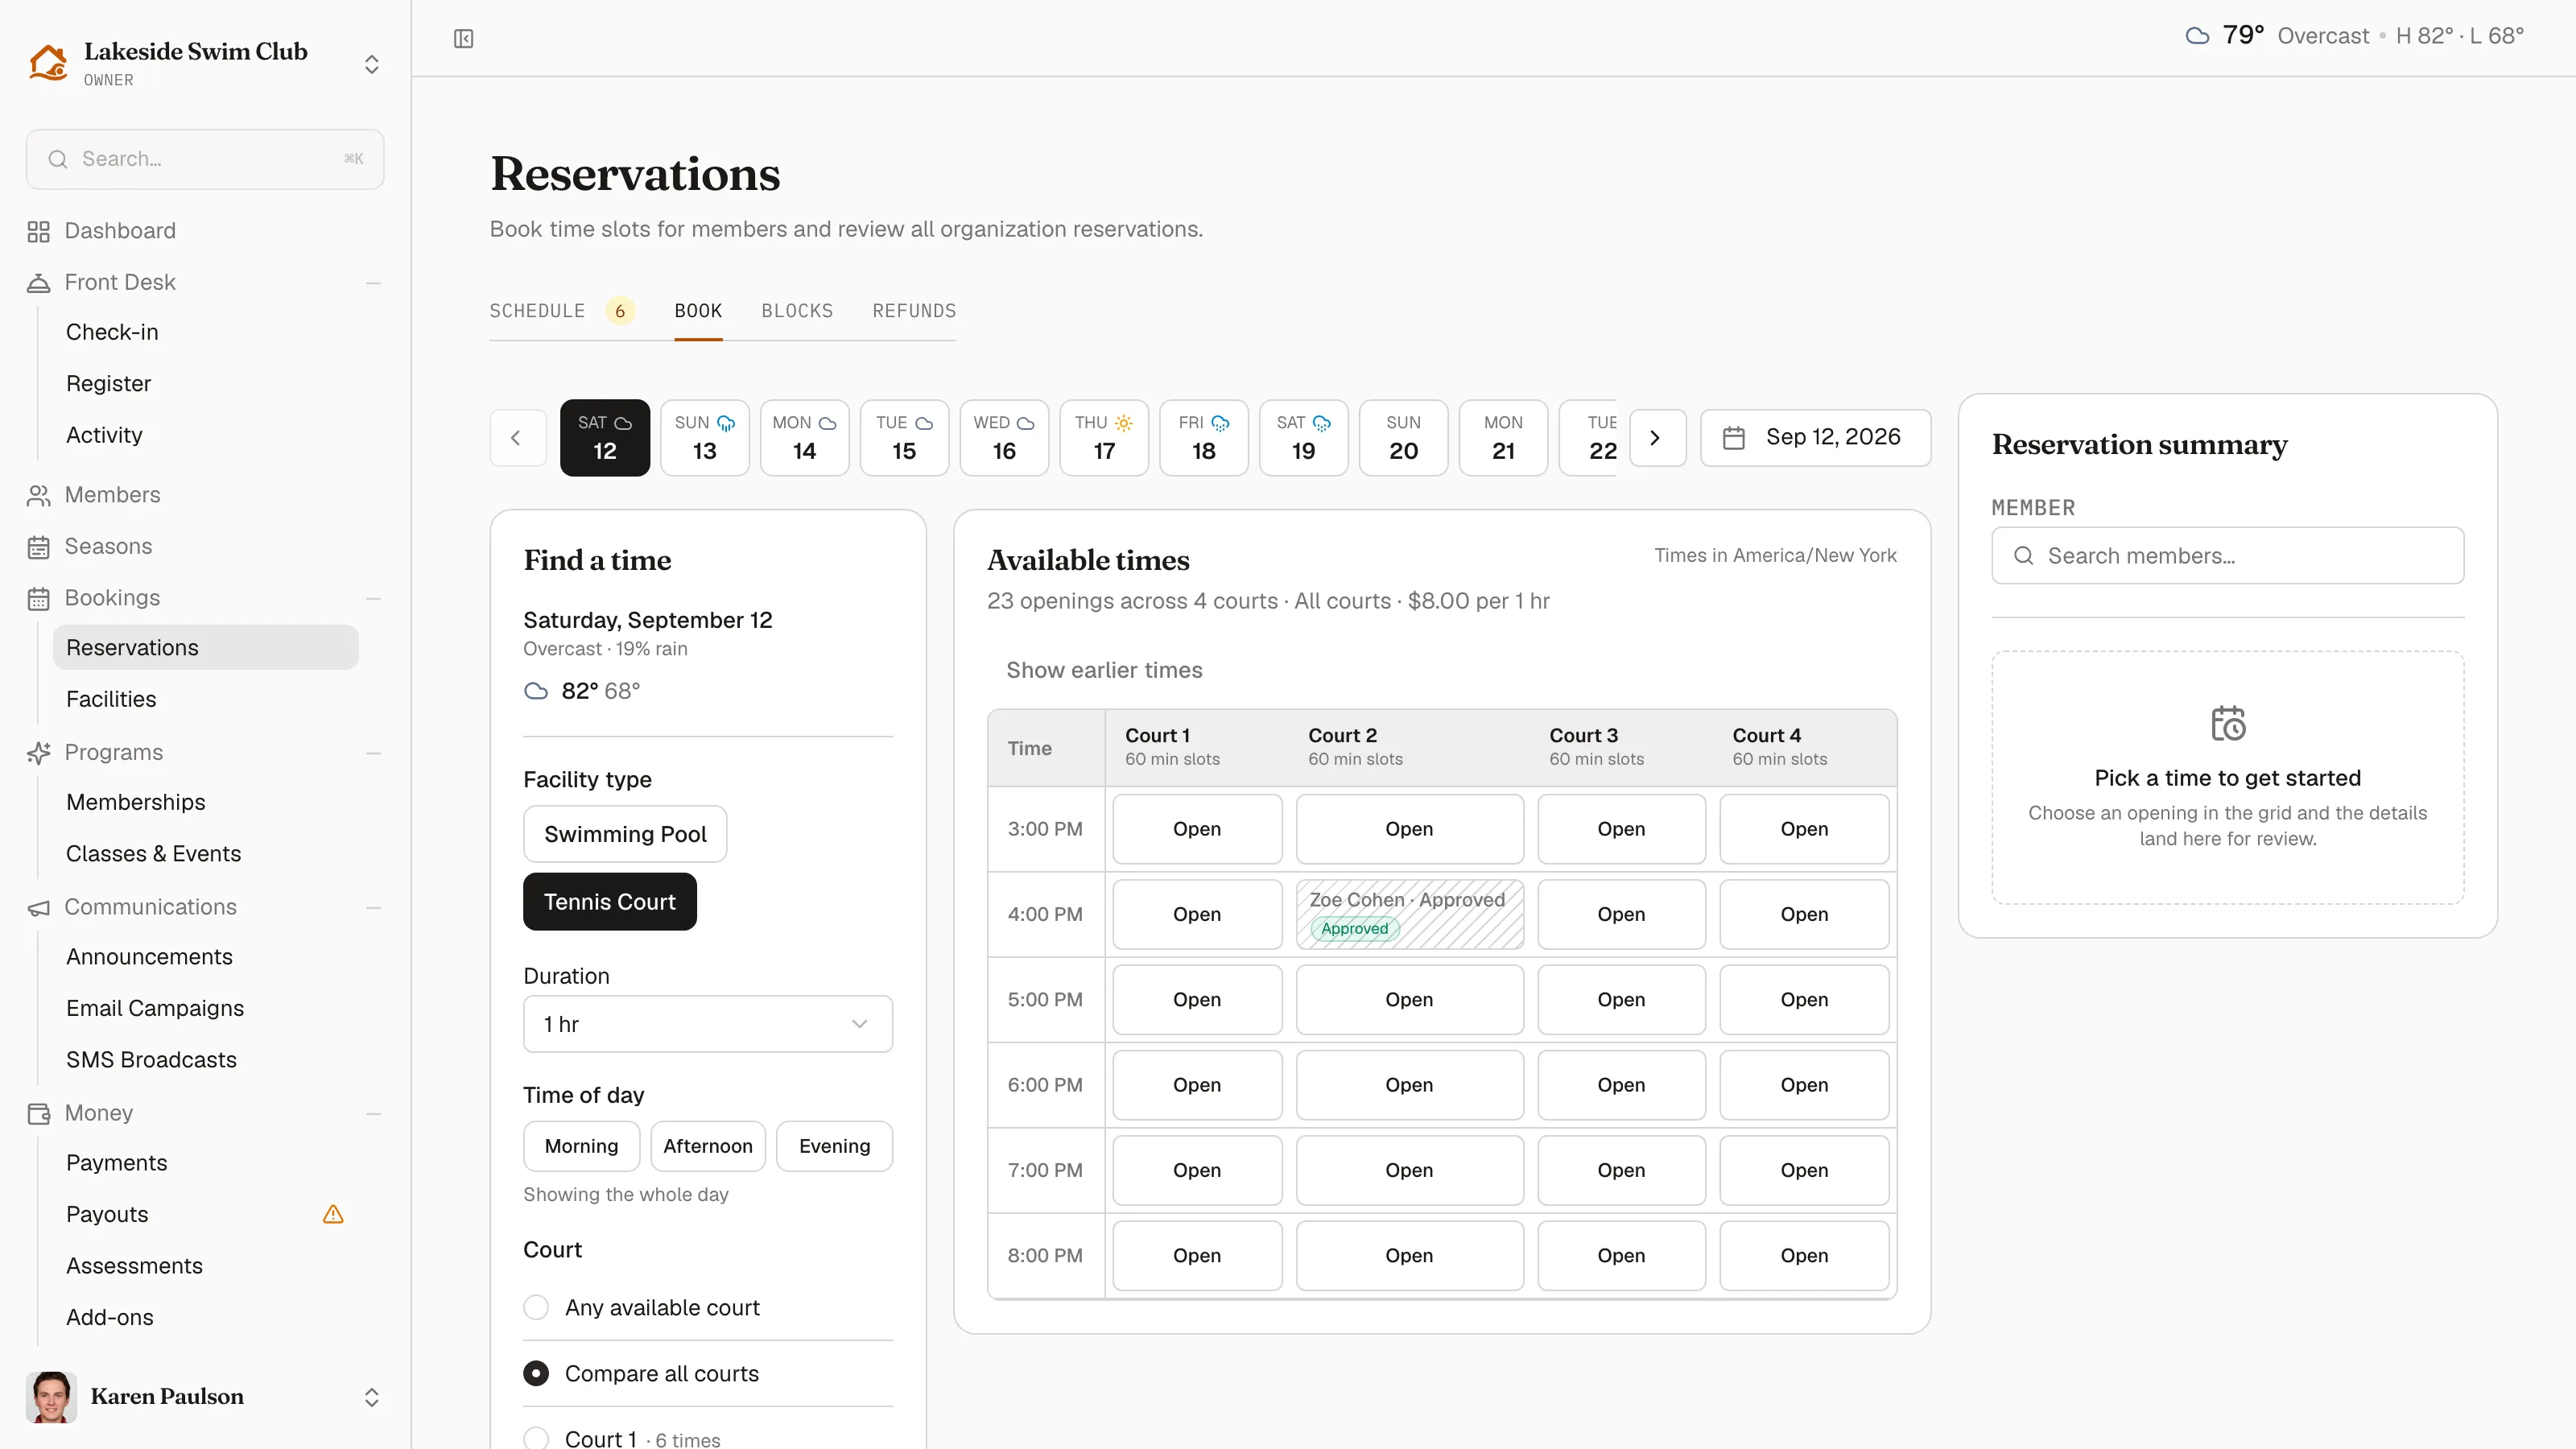
Task: Book Court 1 at 3:00 PM Open slot
Action: point(1197,829)
